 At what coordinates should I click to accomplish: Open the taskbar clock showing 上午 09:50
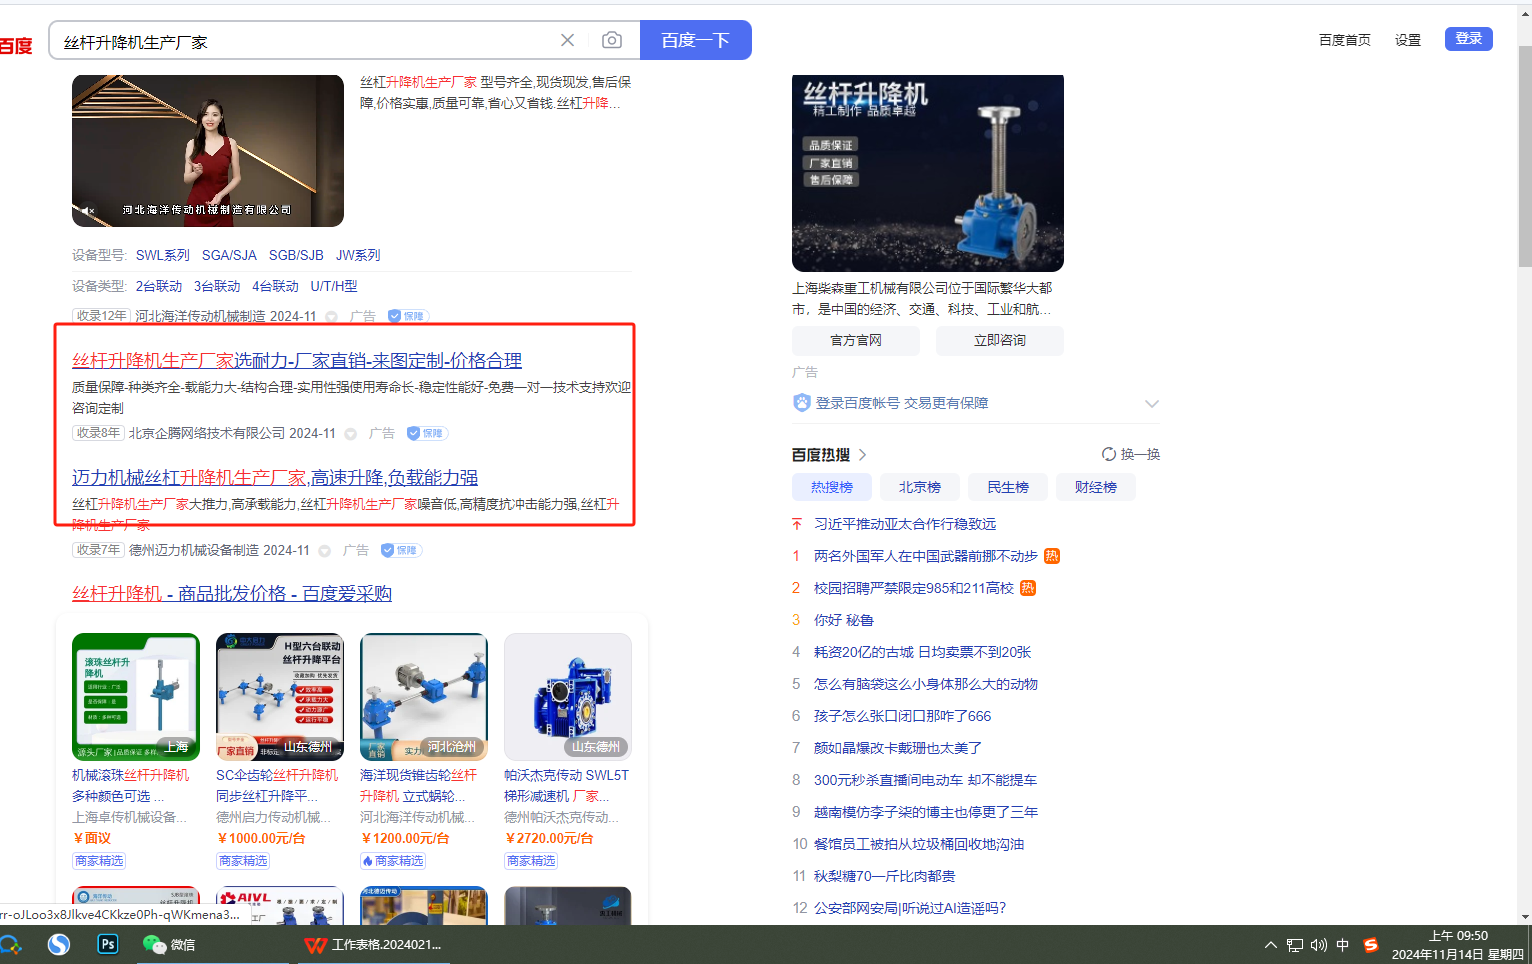[1458, 945]
